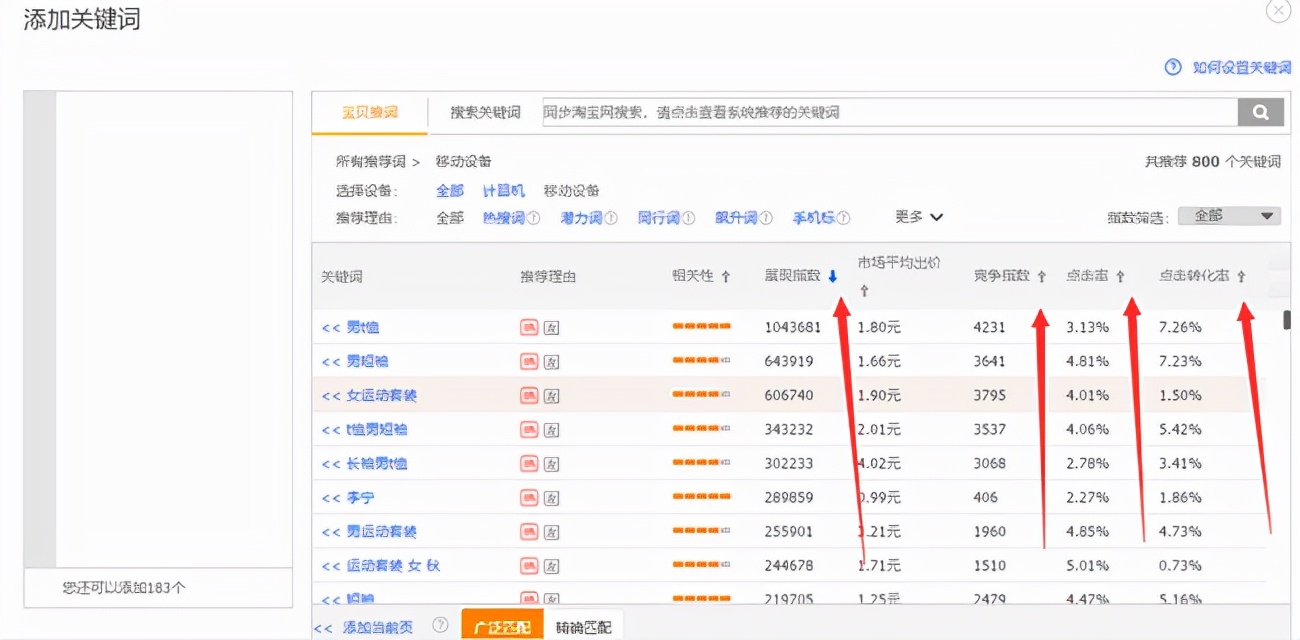The width and height of the screenshot is (1300, 640).
Task: Click the relevance bar in the 1043681 row
Action: 701,327
